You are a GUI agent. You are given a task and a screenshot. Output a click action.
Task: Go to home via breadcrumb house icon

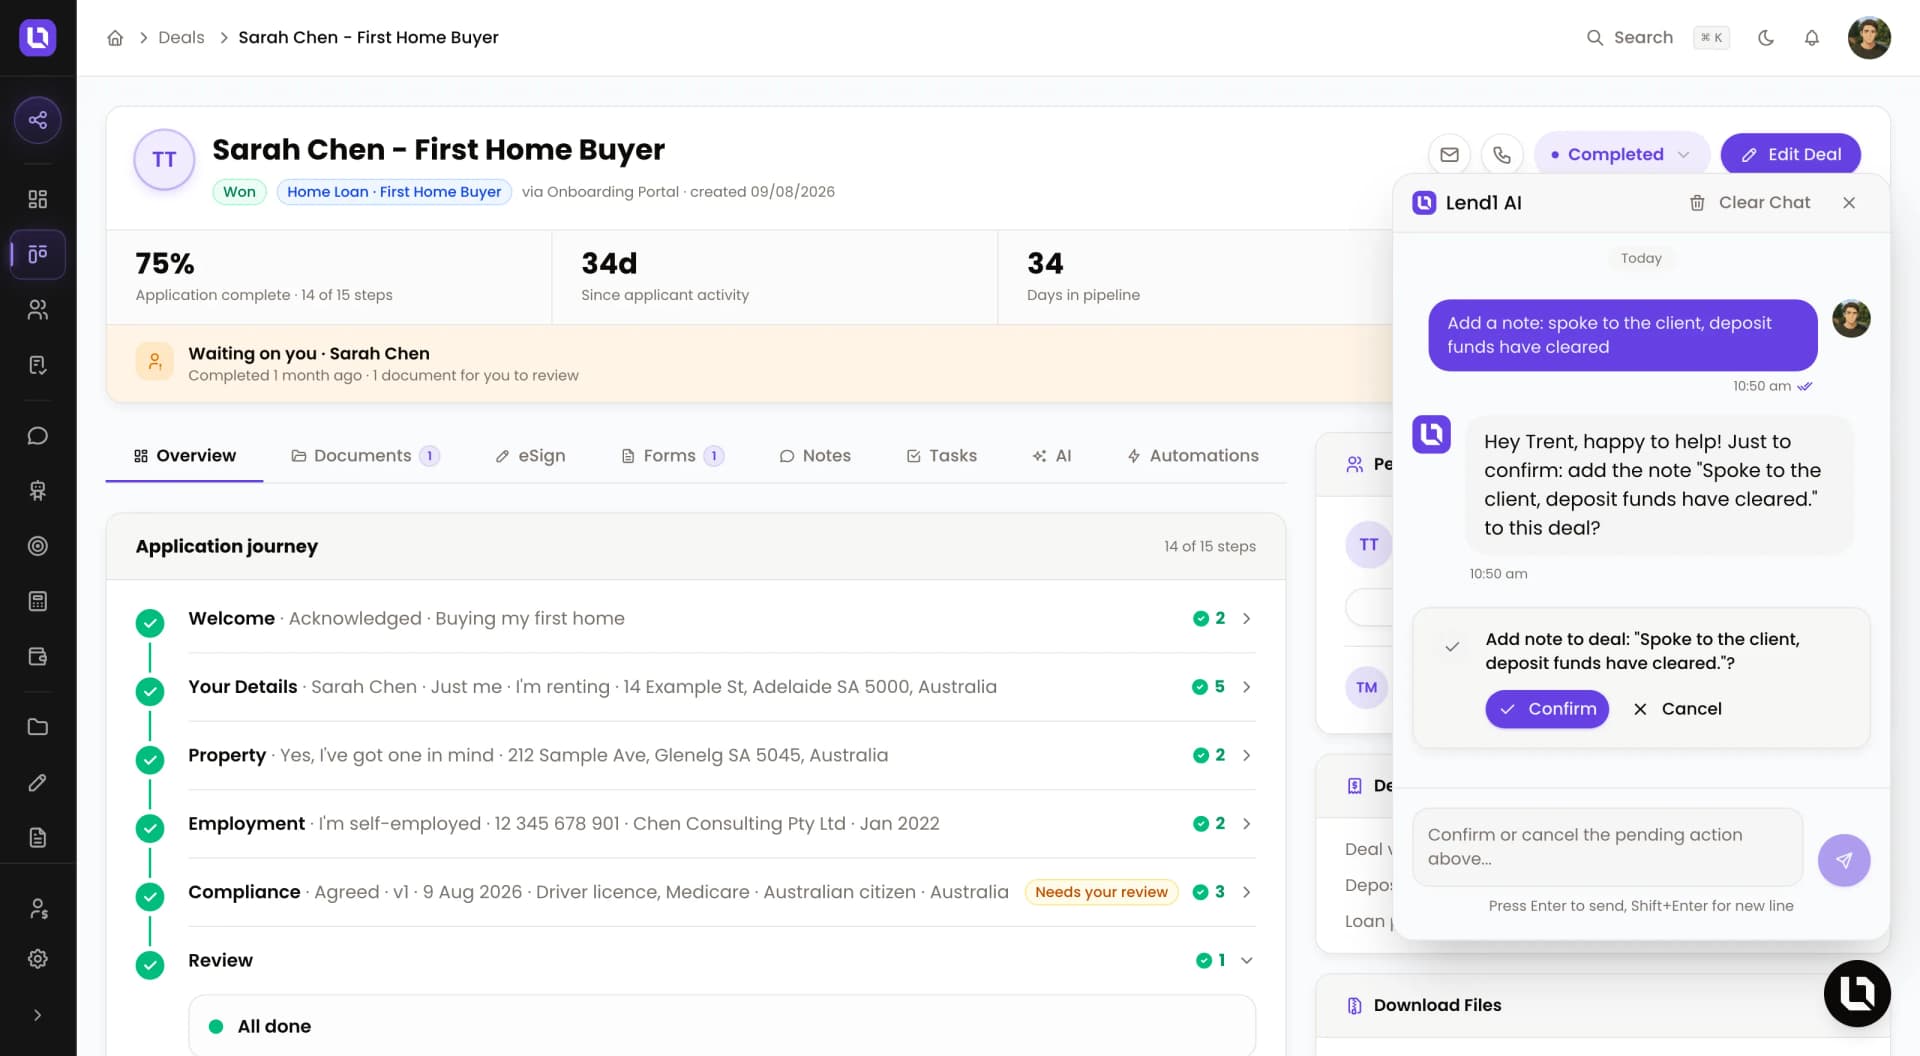(115, 38)
